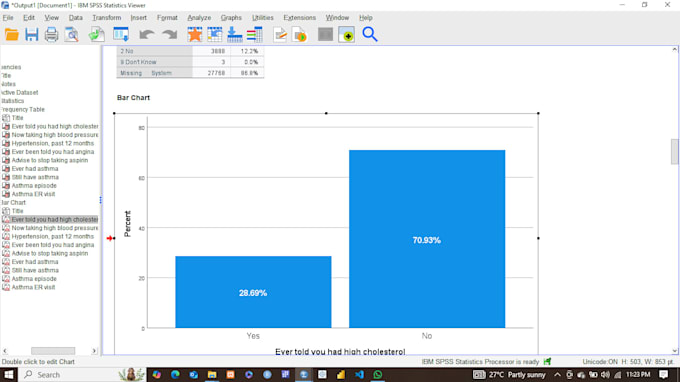Click the Undo arrow icon

click(147, 34)
